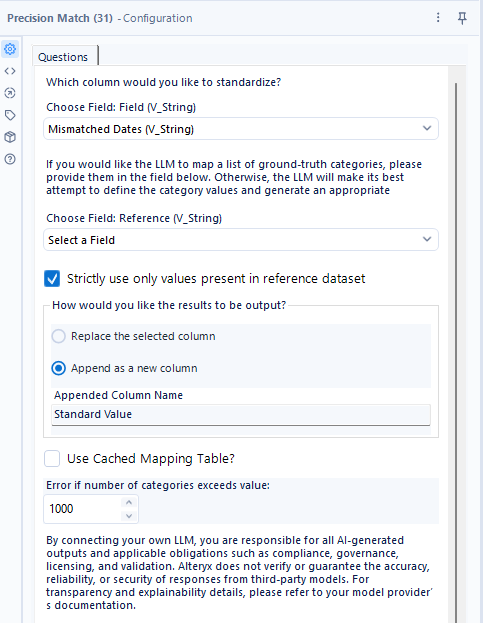Select the Navigation arrow circle icon
Screen dimensions: 483x623
coord(10,93)
